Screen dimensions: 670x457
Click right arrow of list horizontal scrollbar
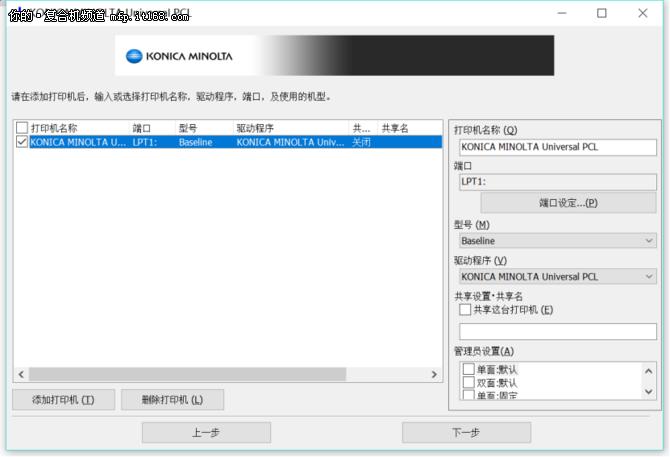(x=434, y=375)
